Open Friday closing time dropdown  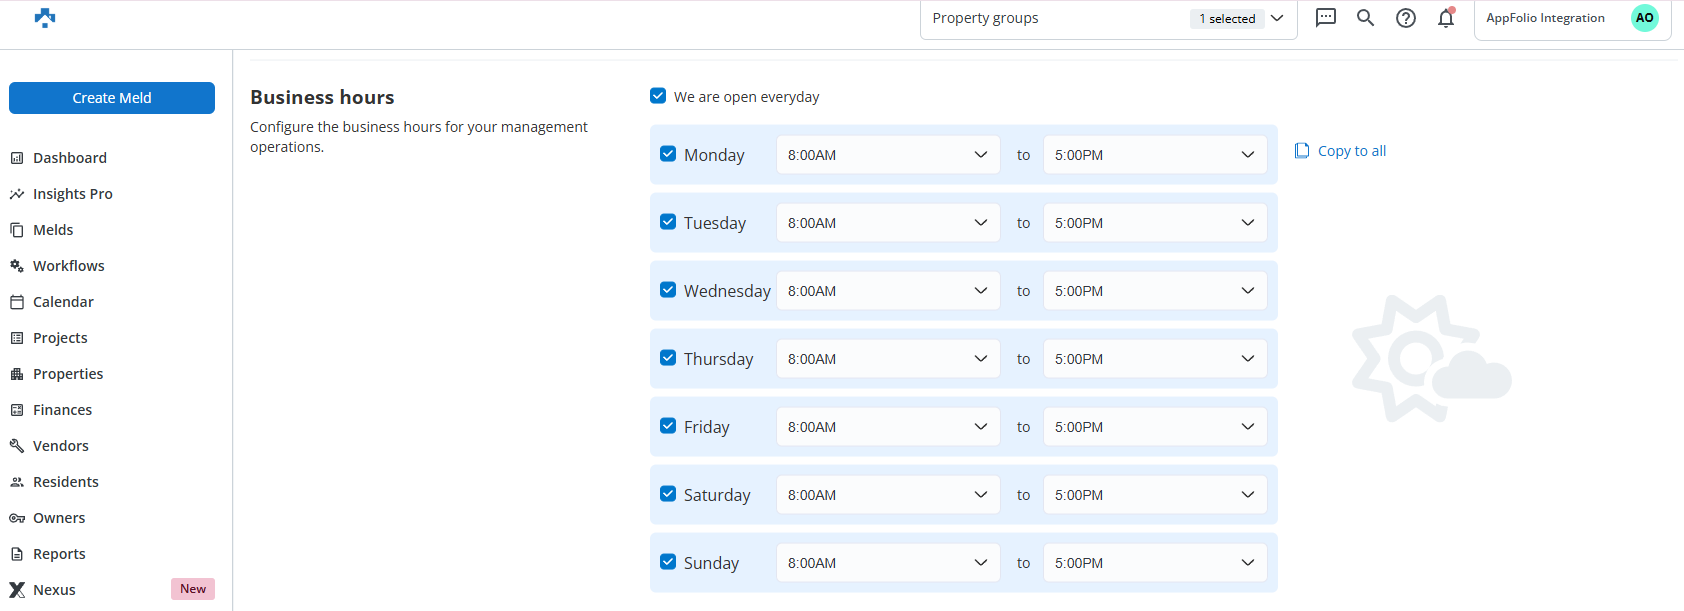1154,427
